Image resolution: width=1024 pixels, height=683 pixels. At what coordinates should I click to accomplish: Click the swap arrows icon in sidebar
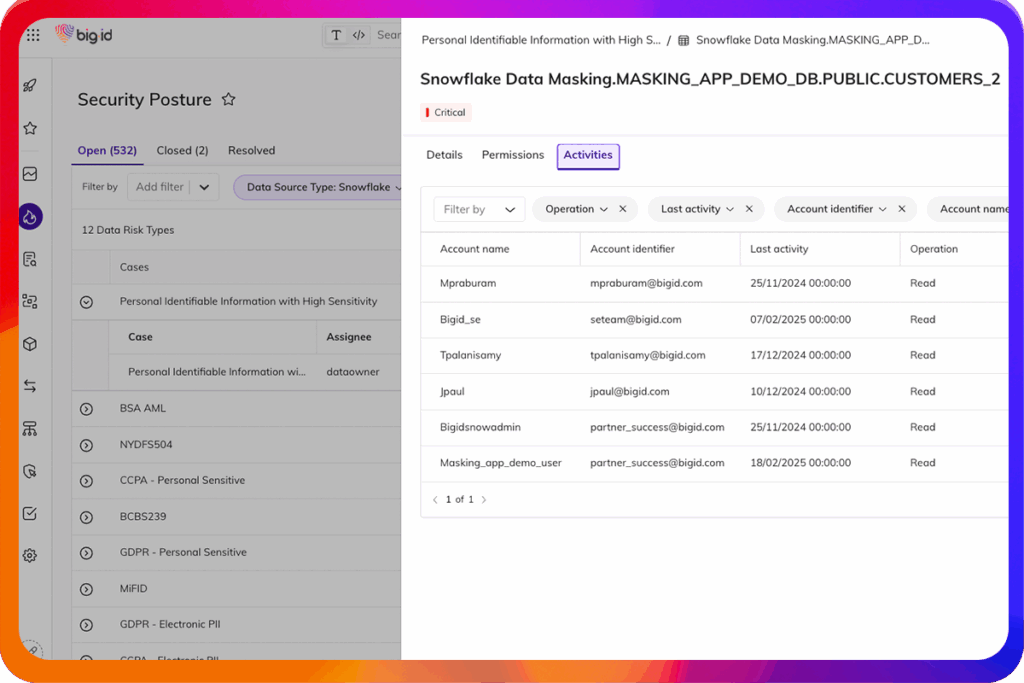click(x=30, y=386)
